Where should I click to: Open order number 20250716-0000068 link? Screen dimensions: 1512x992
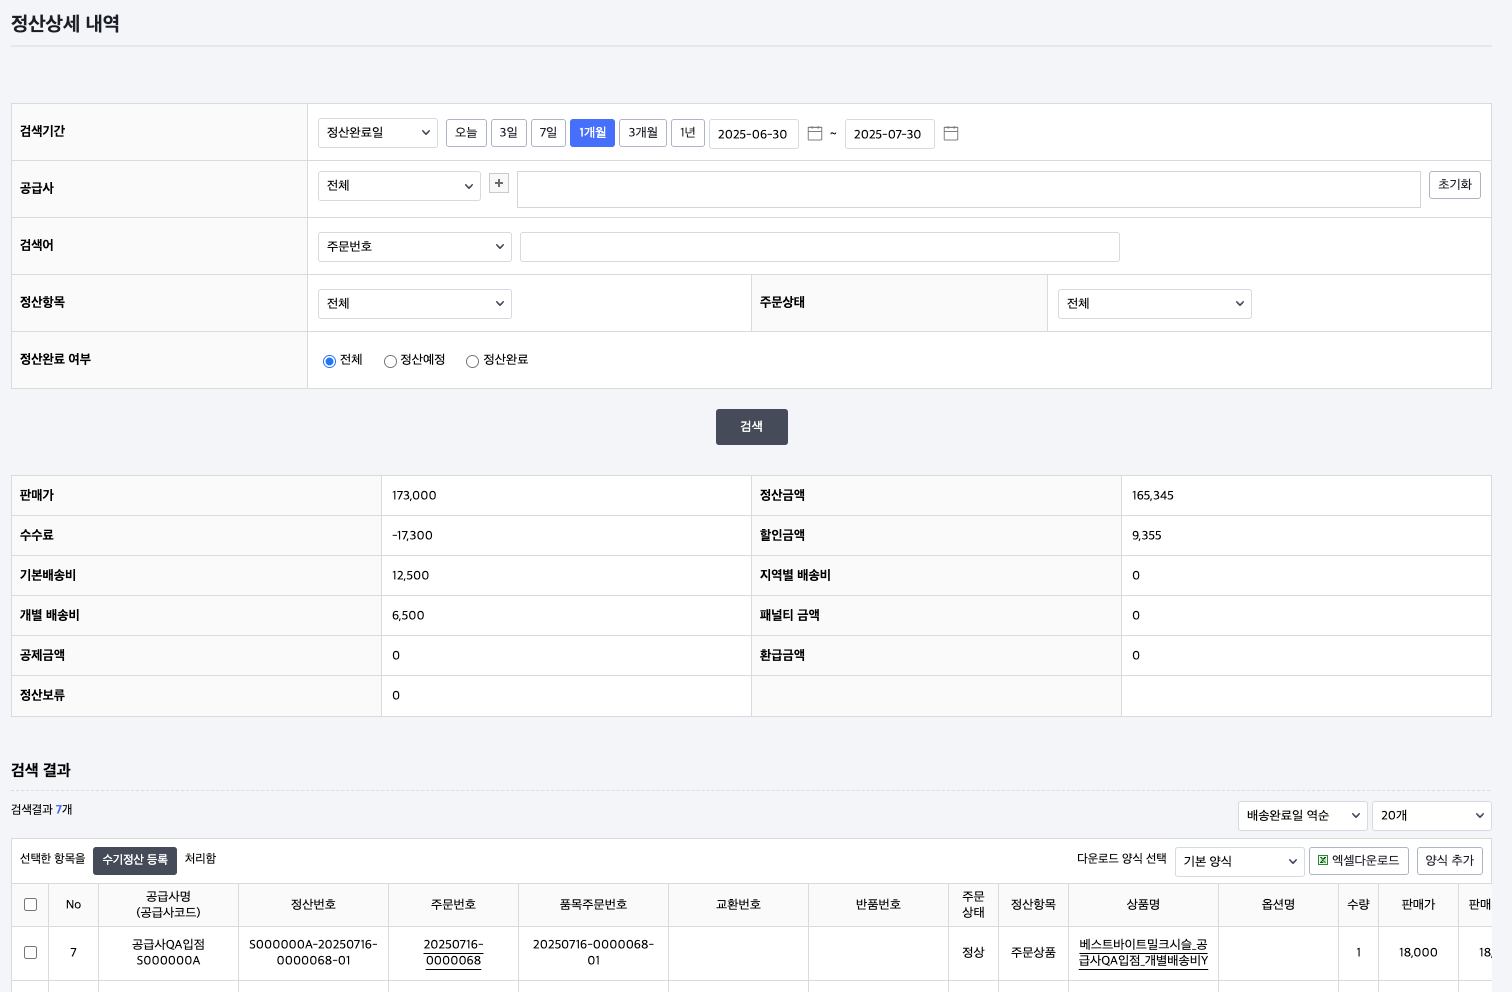pos(453,952)
